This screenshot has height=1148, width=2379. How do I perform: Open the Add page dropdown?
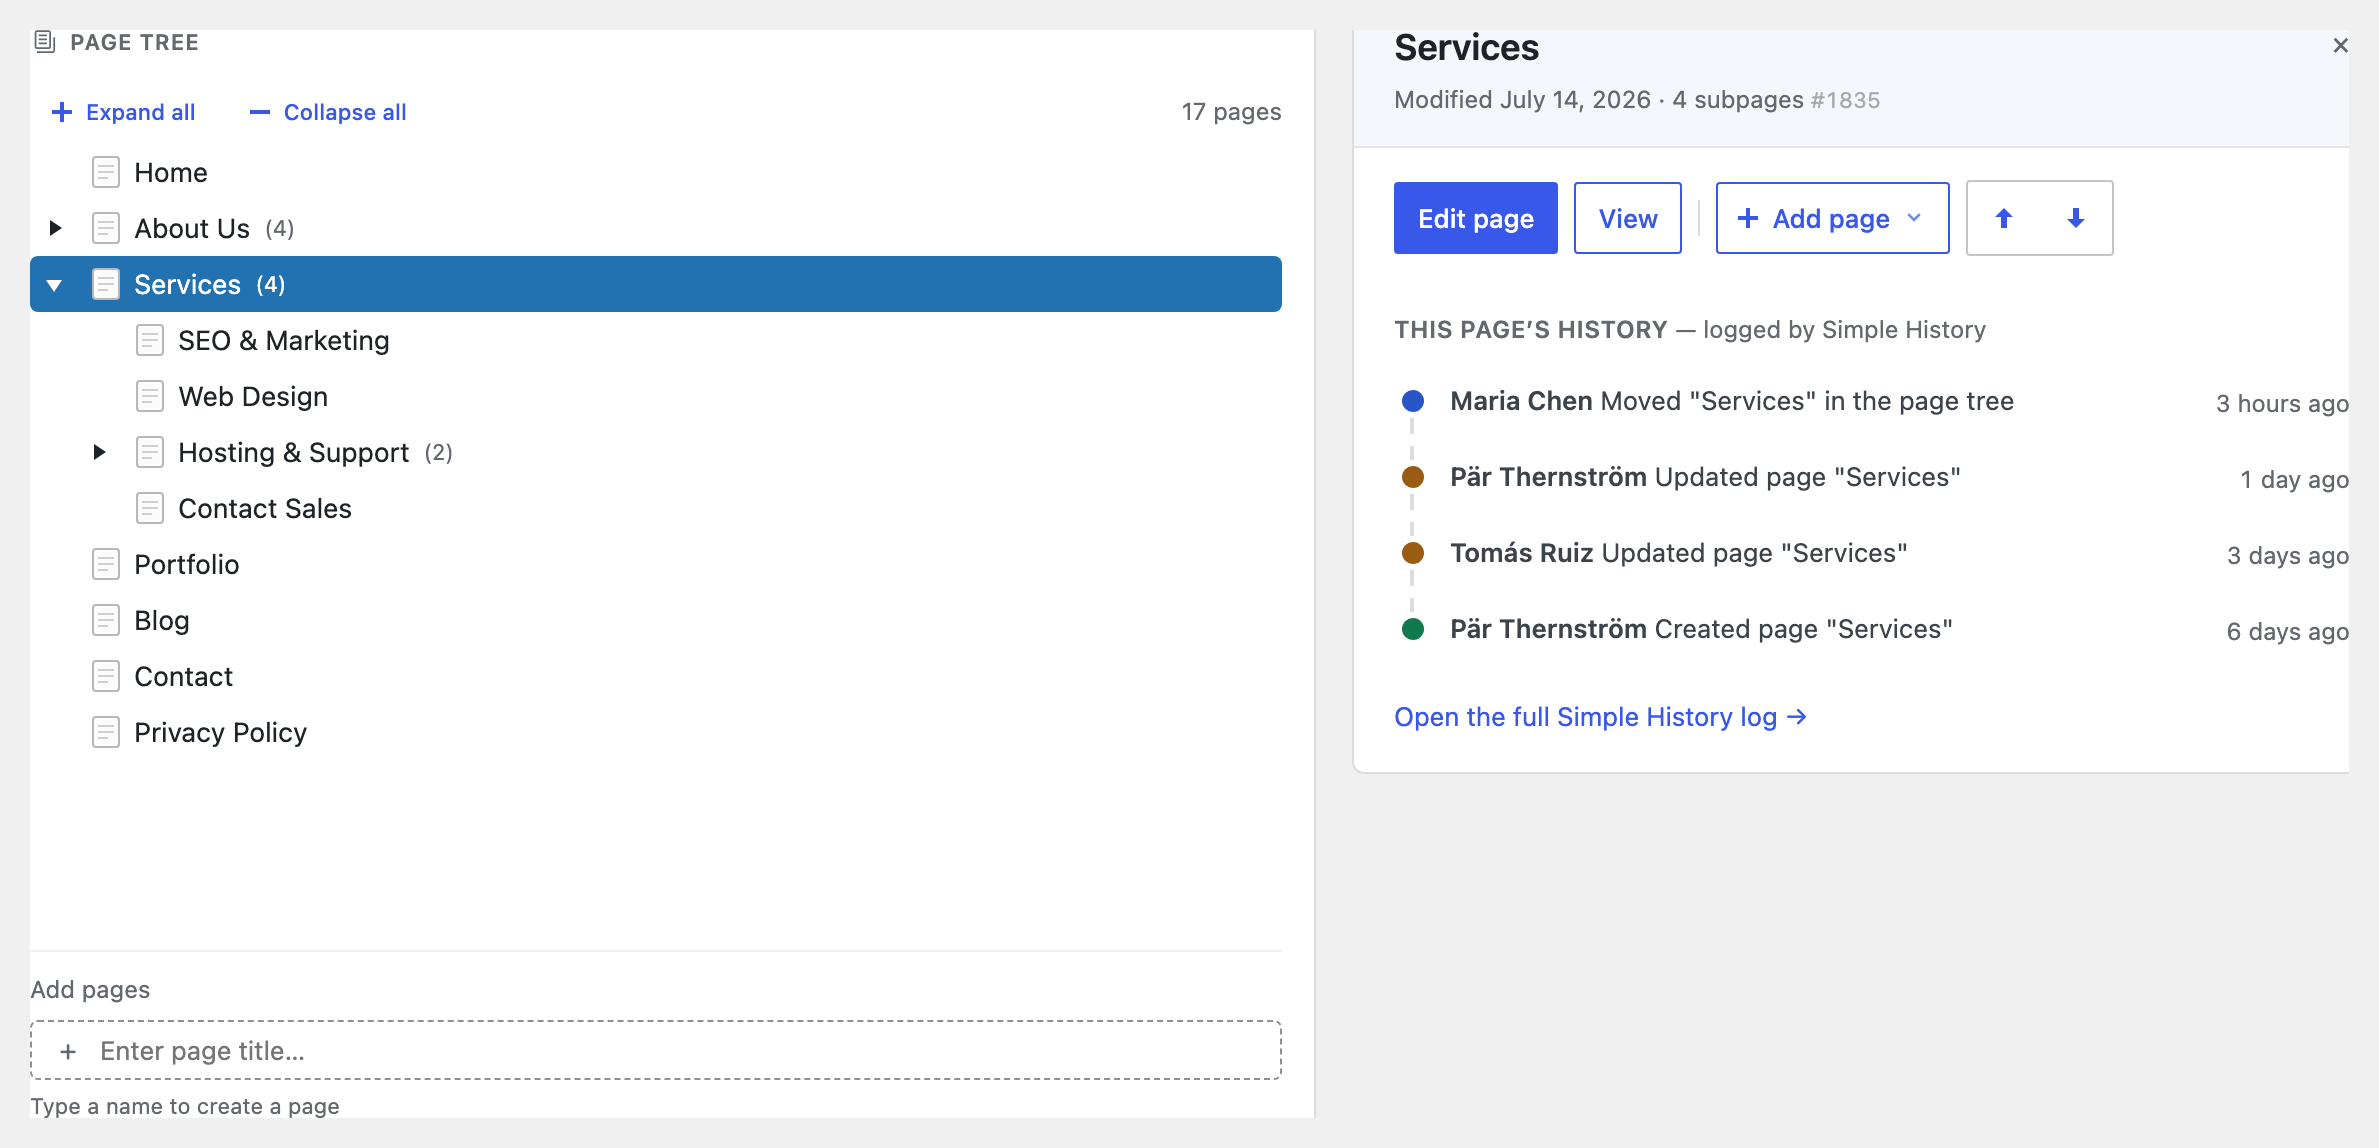(x=1832, y=218)
